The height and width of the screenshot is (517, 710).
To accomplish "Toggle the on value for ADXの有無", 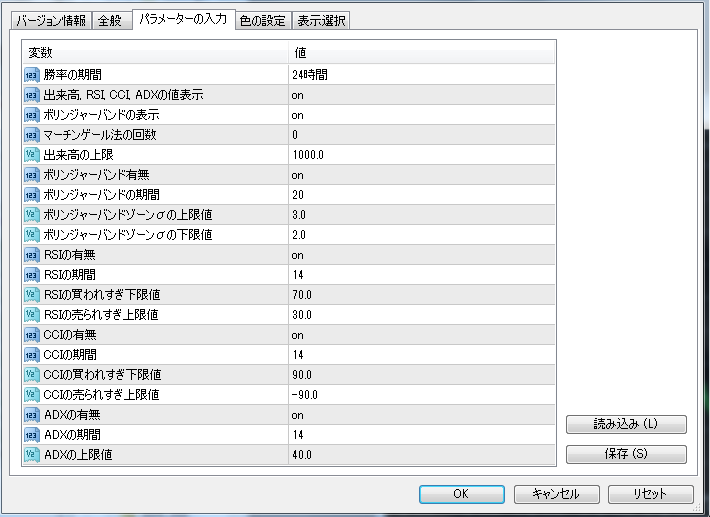I will click(422, 415).
